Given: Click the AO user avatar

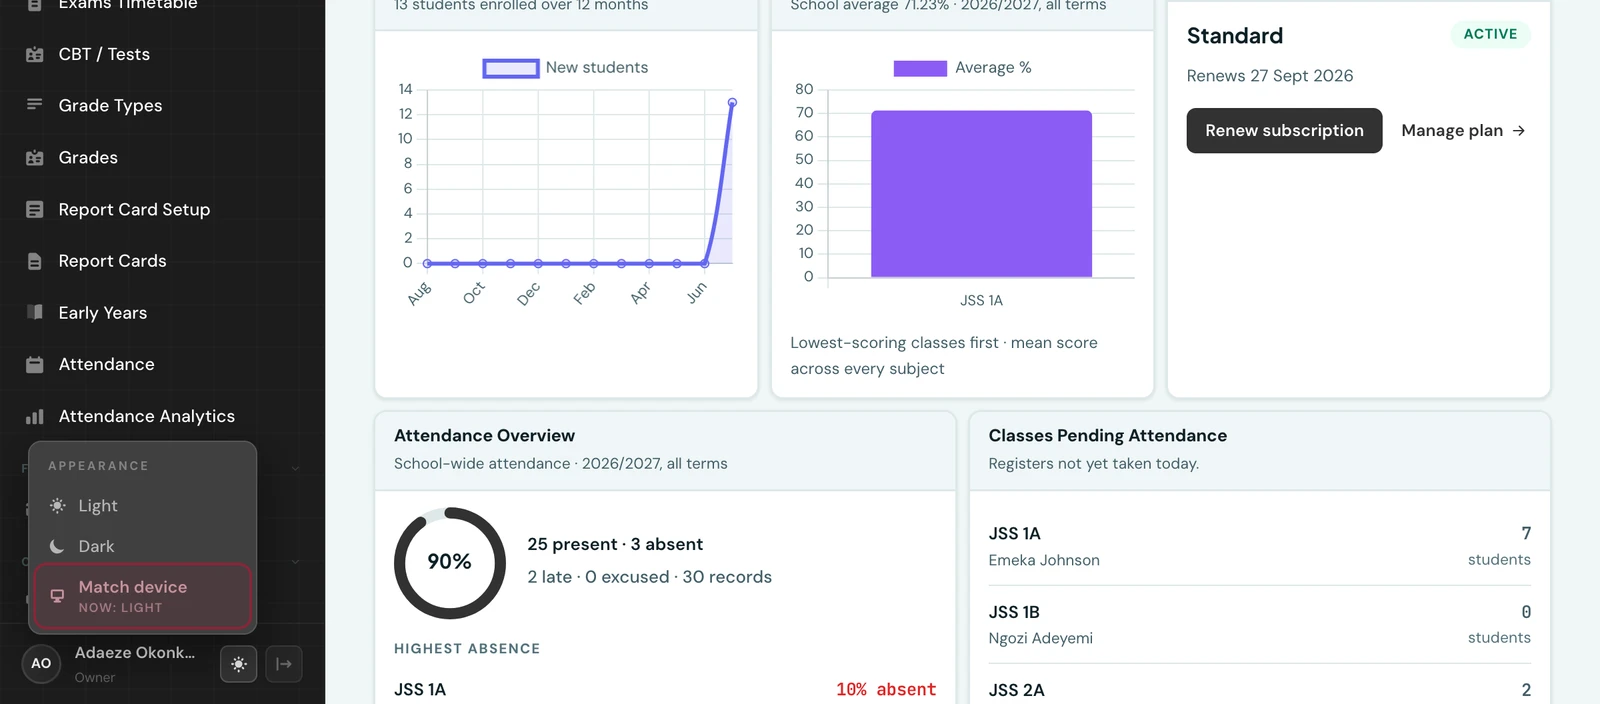Looking at the screenshot, I should click(x=41, y=663).
